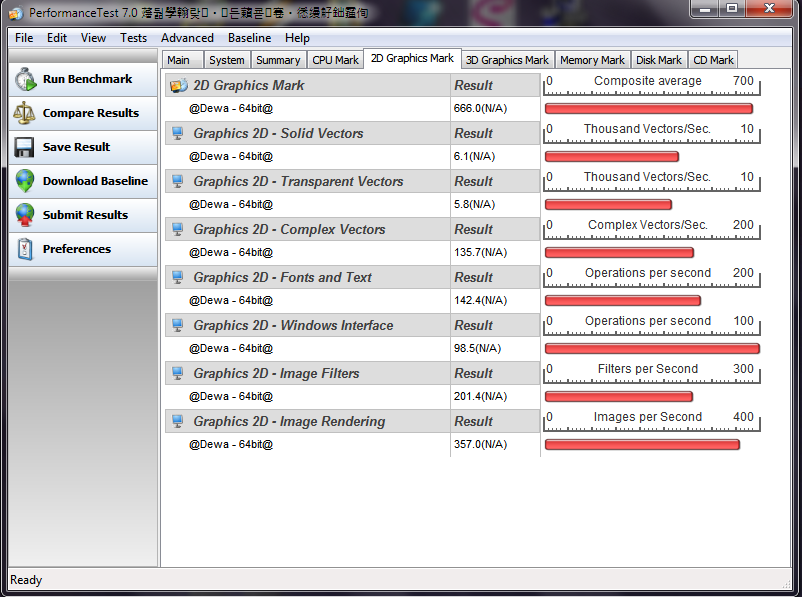Click the 135.7(N/A) result value
The height and width of the screenshot is (597, 802).
(480, 253)
